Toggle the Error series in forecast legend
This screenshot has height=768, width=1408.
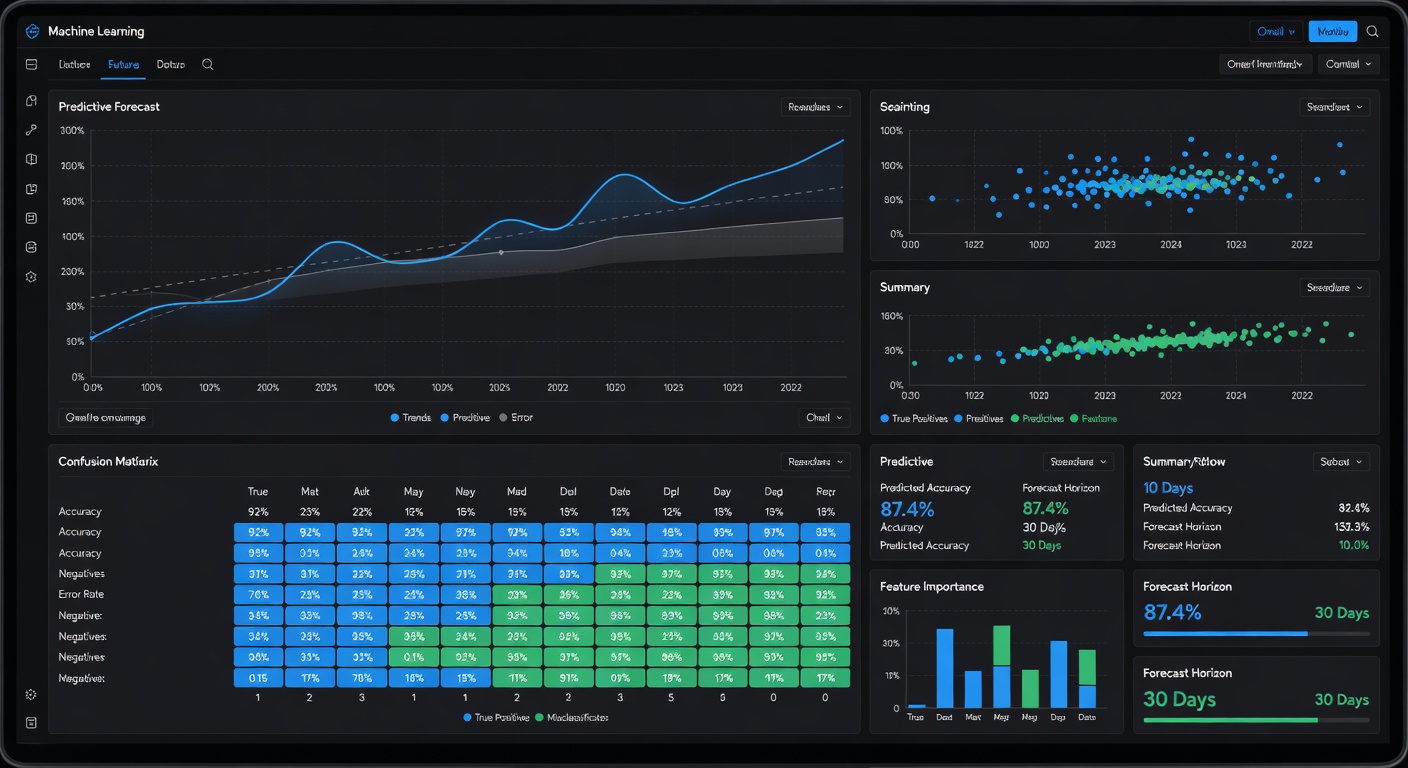515,418
